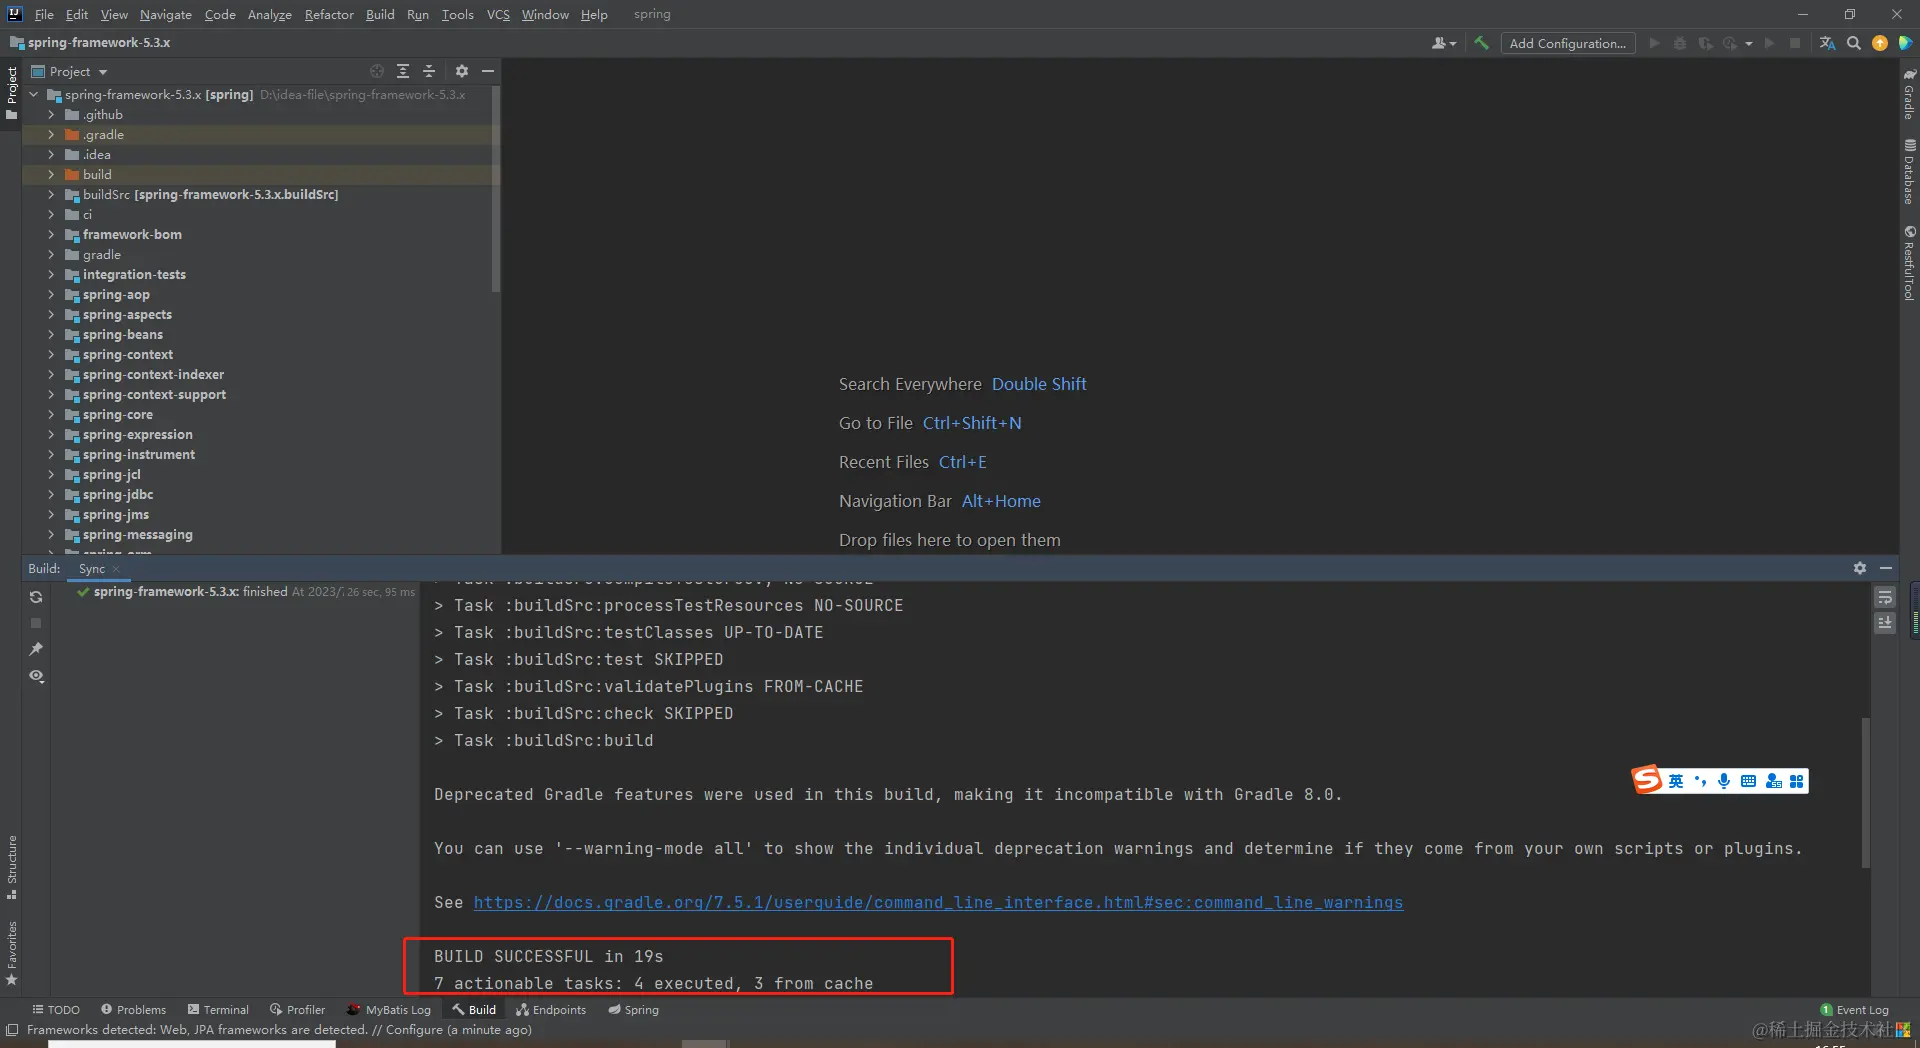This screenshot has height=1048, width=1920.
Task: Open Project panel settings gear
Action: pyautogui.click(x=461, y=71)
